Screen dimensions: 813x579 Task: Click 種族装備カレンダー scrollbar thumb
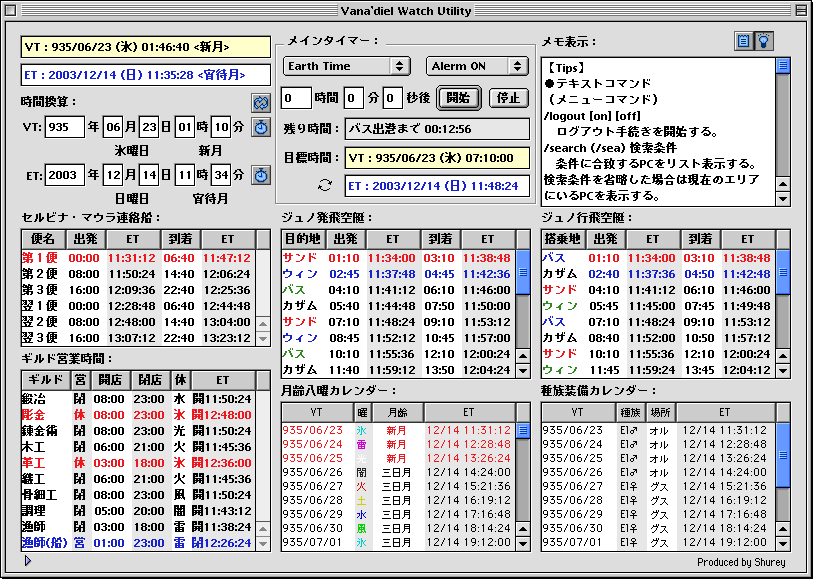point(783,455)
